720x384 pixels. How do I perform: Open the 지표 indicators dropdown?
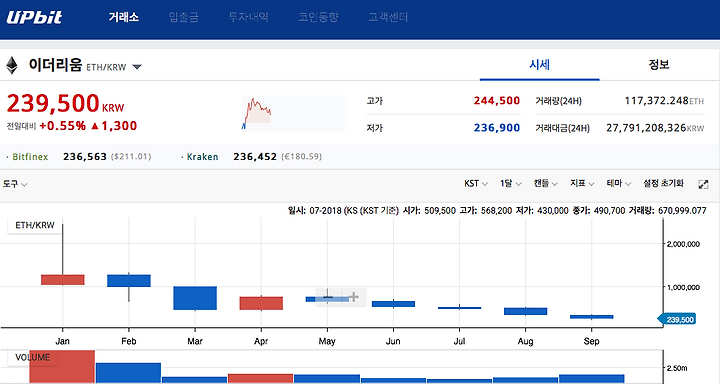point(582,184)
